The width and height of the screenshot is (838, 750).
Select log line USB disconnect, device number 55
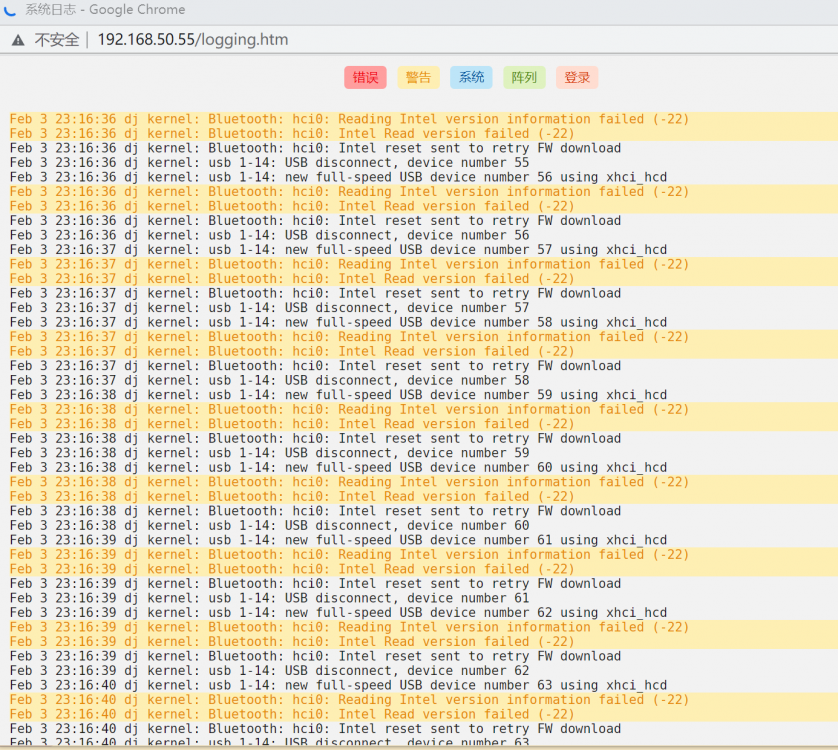tap(269, 163)
